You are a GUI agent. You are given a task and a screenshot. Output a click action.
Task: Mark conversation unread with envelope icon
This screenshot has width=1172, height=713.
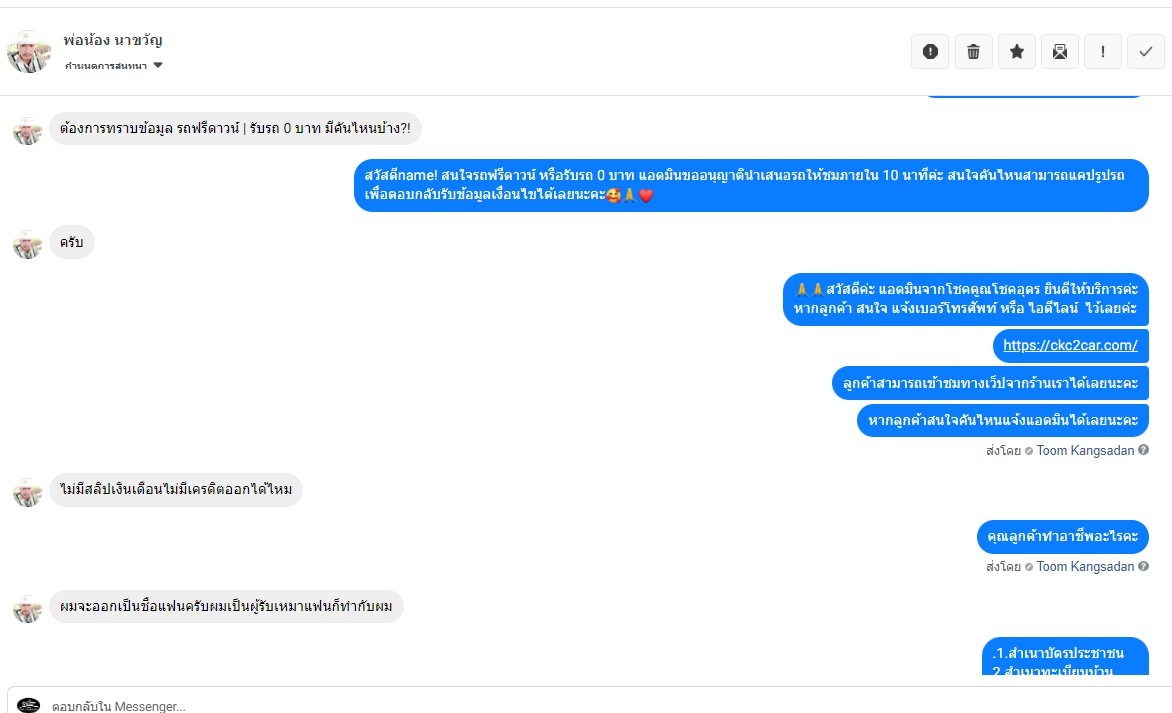1060,52
